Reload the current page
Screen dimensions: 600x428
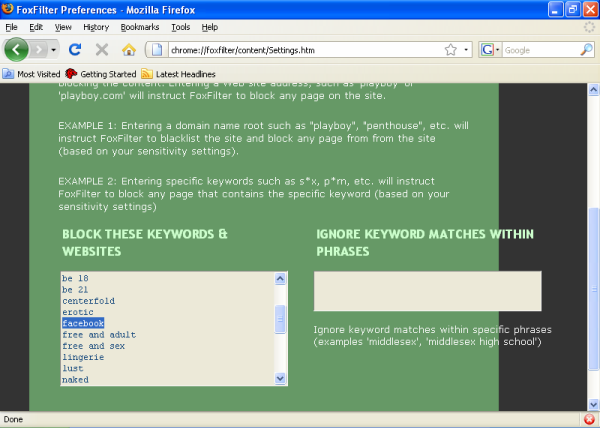pyautogui.click(x=75, y=50)
